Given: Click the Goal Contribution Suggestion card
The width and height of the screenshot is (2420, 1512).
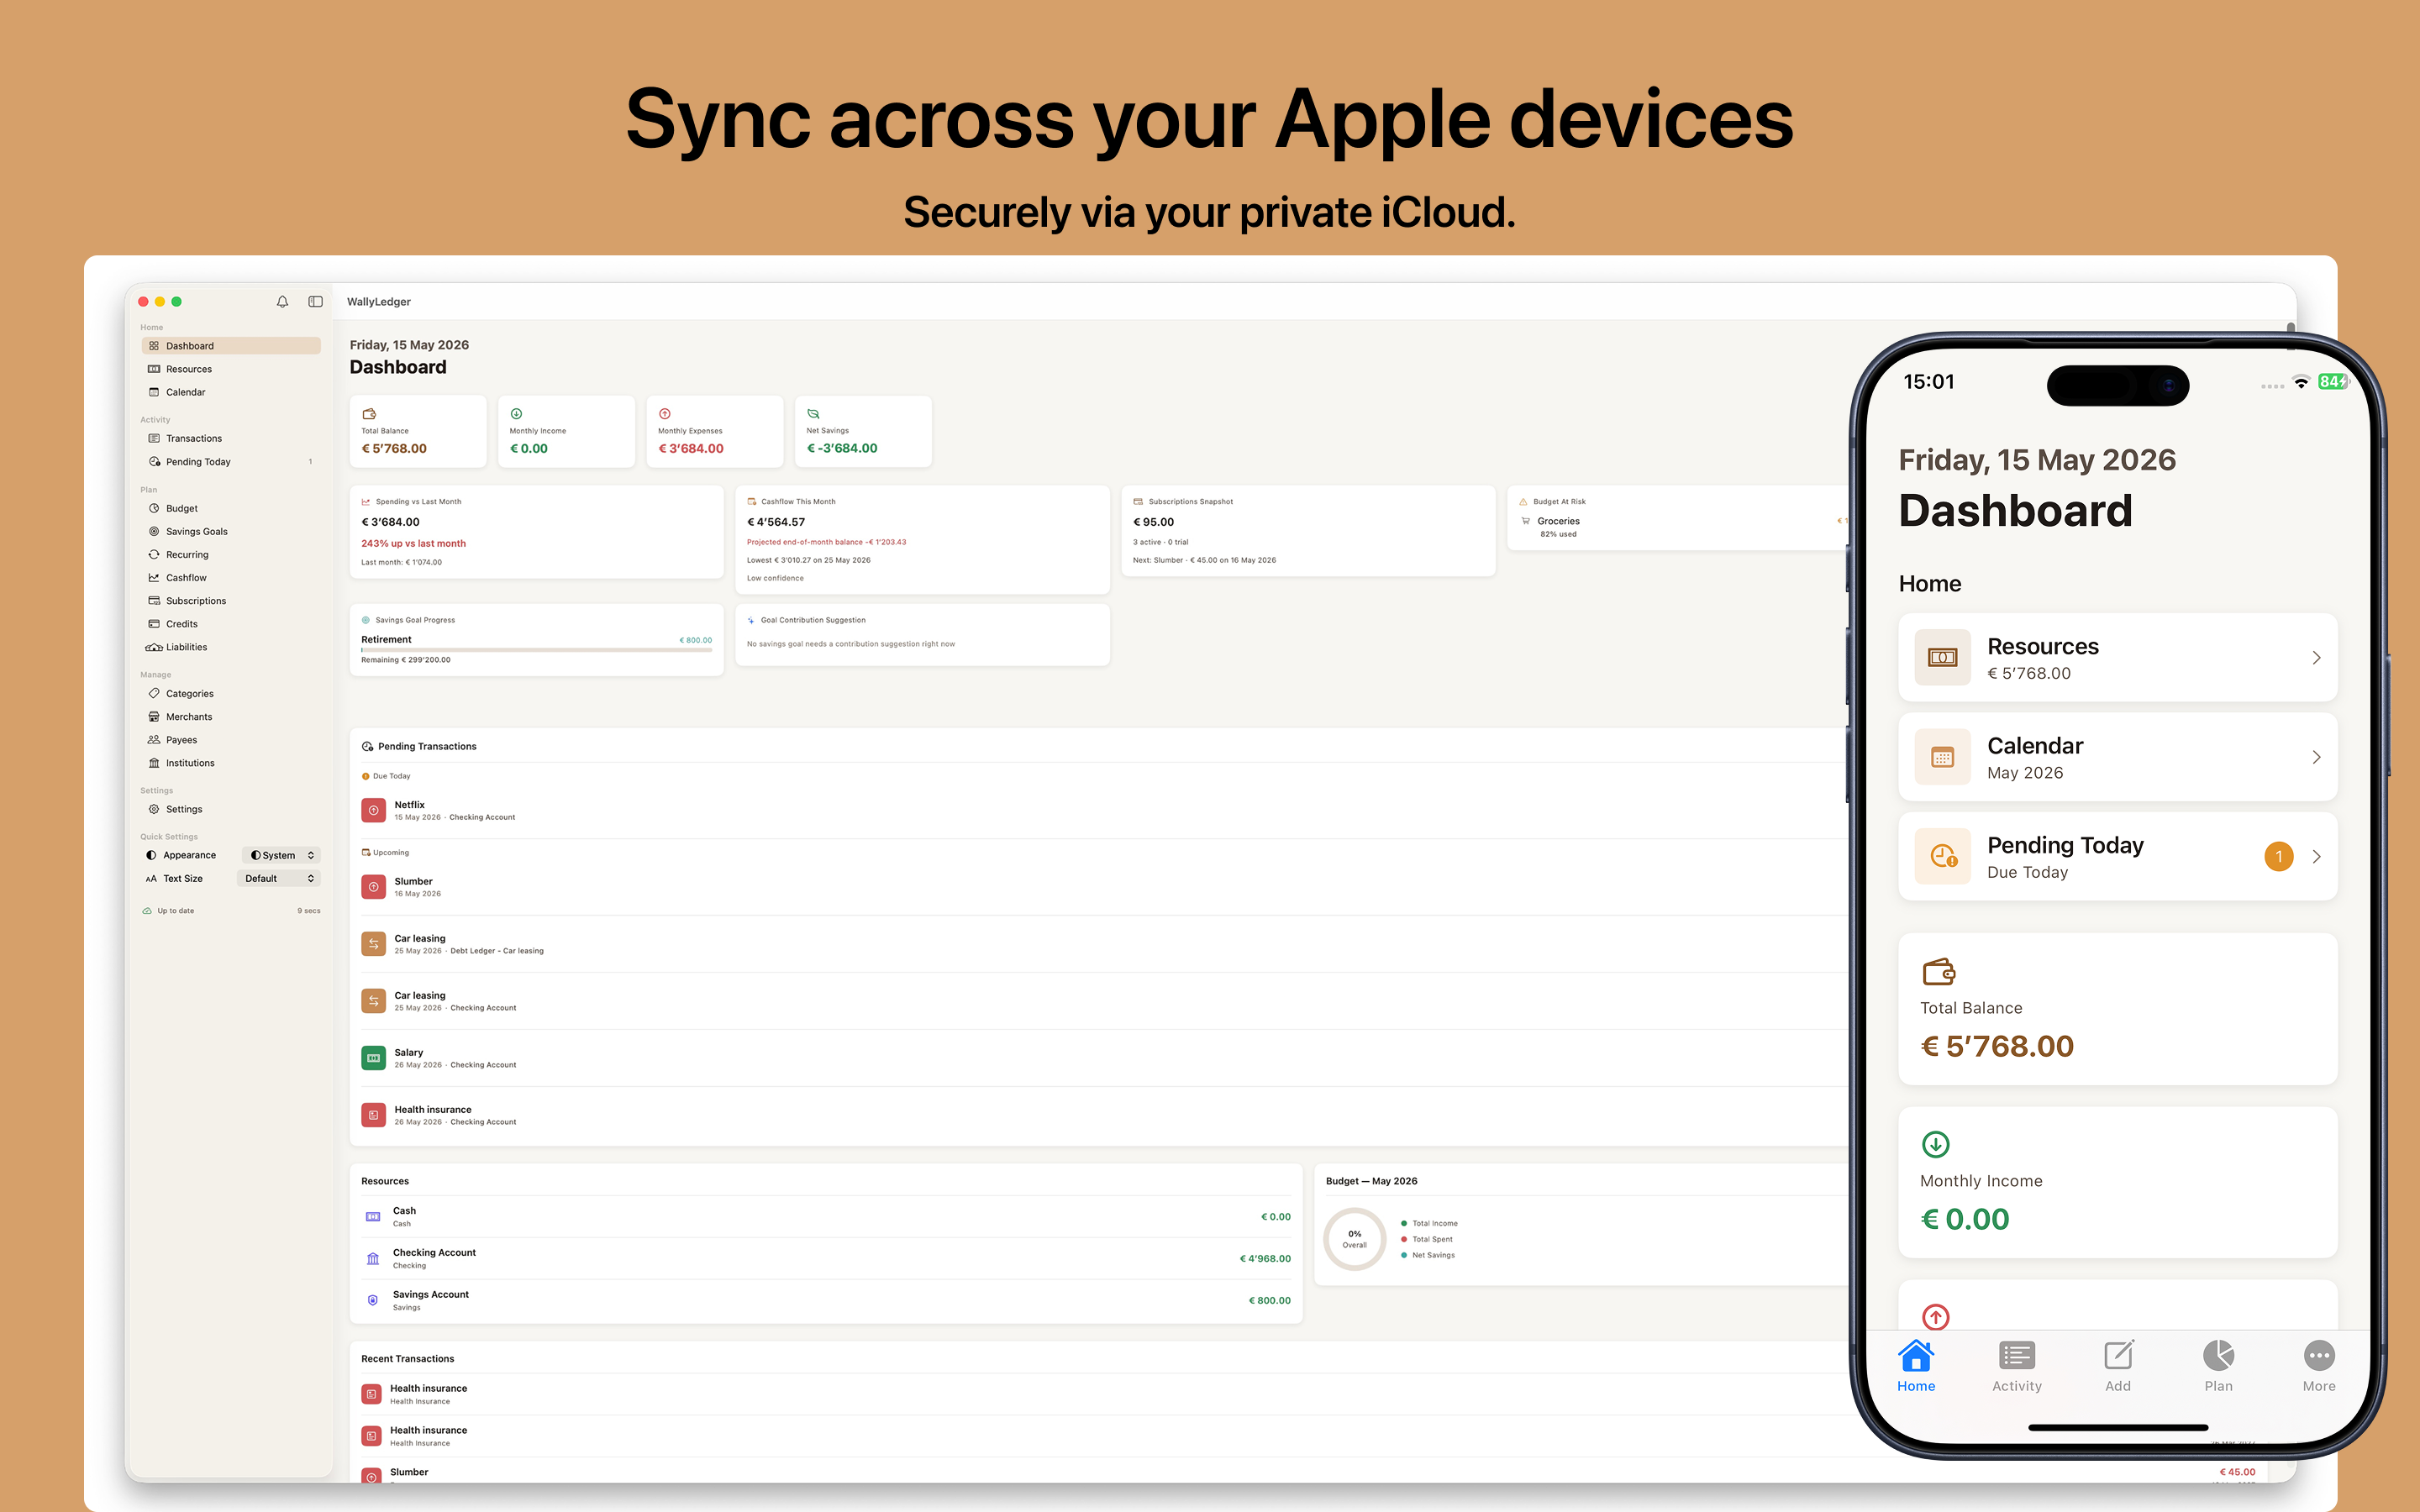Looking at the screenshot, I should tap(922, 634).
